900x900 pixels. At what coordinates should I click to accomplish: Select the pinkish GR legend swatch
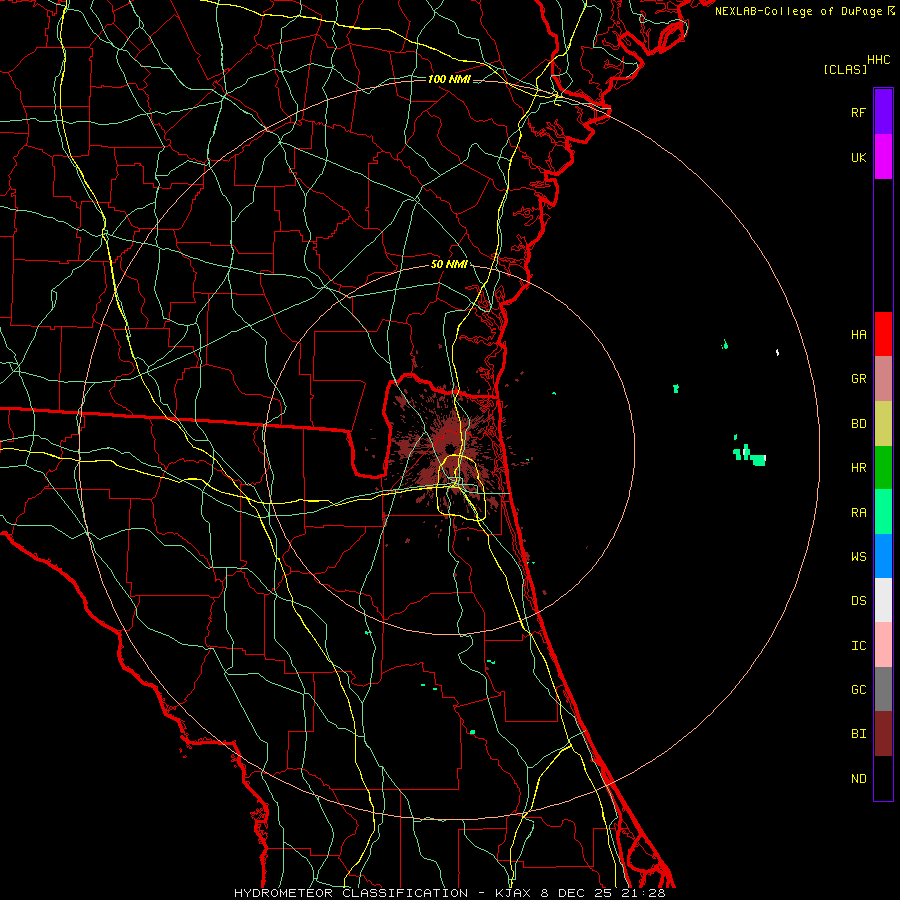pyautogui.click(x=883, y=379)
